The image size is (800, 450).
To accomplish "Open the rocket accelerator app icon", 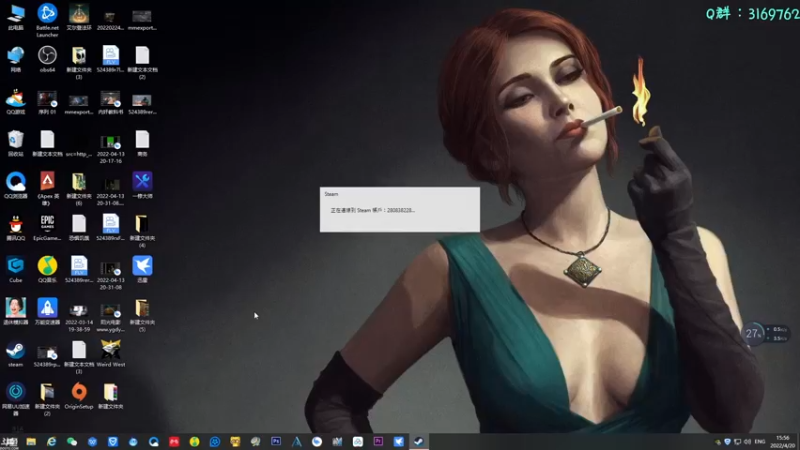I will click(47, 311).
